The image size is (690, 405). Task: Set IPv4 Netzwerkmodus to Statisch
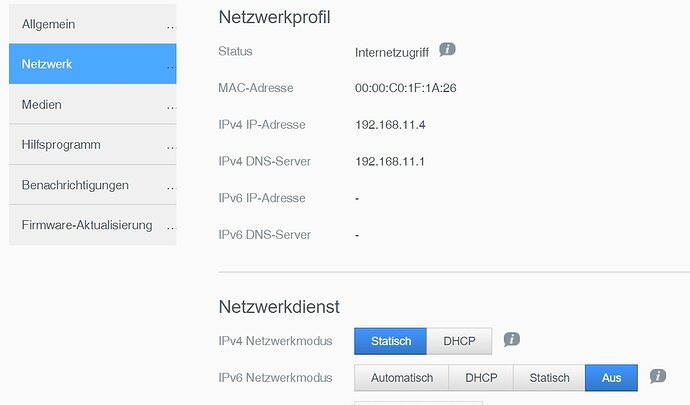[x=391, y=341]
